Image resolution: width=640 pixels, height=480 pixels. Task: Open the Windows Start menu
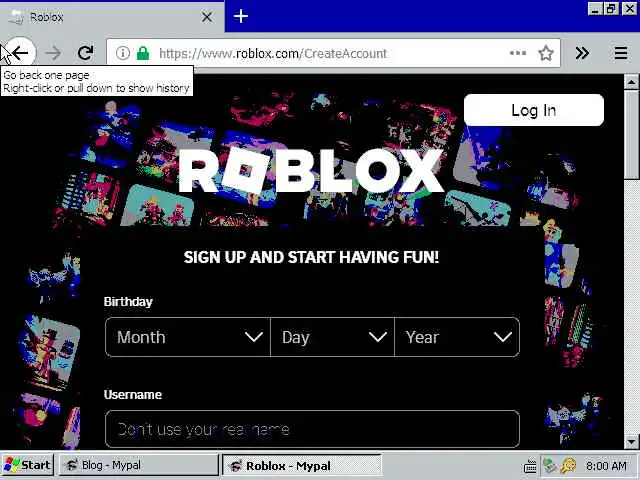coord(27,465)
